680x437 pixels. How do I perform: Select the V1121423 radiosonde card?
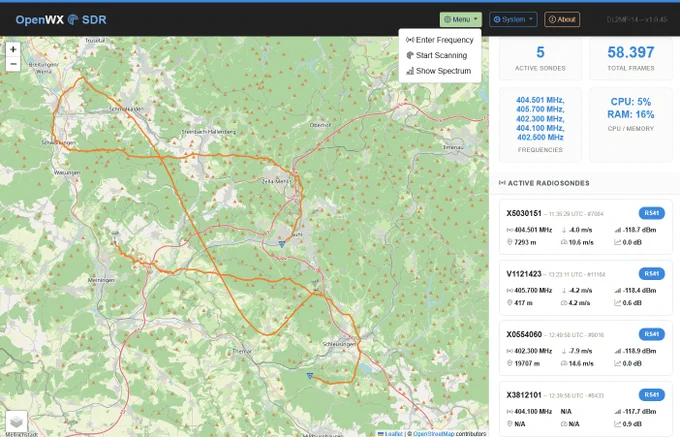tap(585, 288)
